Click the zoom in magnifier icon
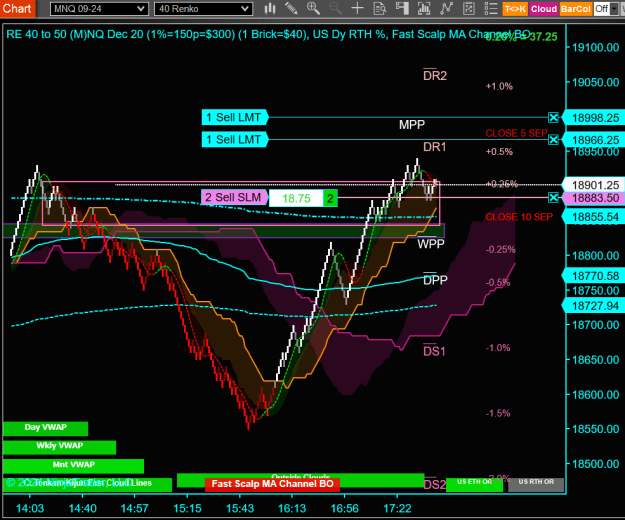This screenshot has height=520, width=625. [313, 8]
